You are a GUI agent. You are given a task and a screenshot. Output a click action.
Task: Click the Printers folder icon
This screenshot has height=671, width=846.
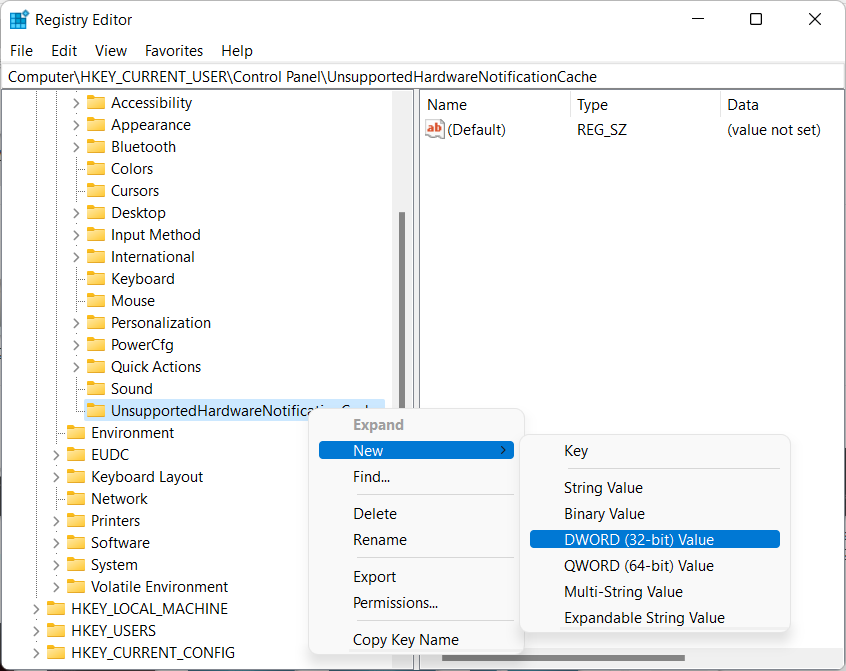point(76,521)
